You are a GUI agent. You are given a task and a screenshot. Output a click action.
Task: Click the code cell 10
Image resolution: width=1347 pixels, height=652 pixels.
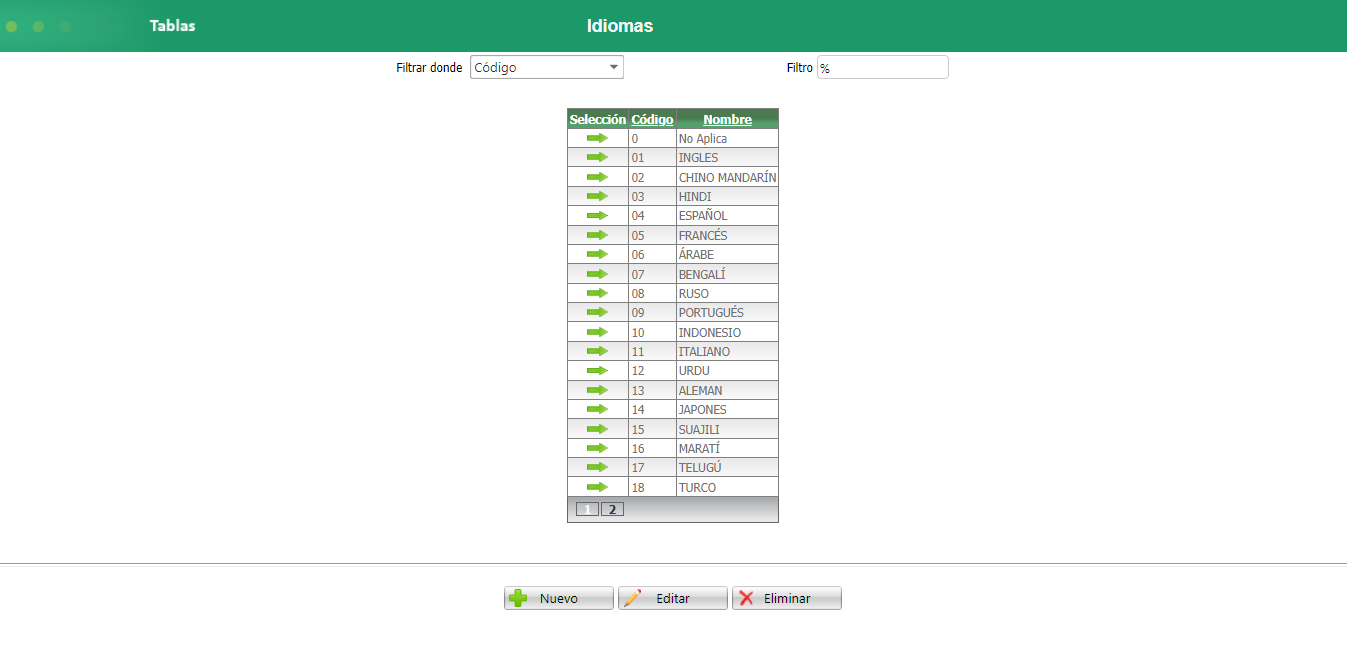click(x=652, y=332)
